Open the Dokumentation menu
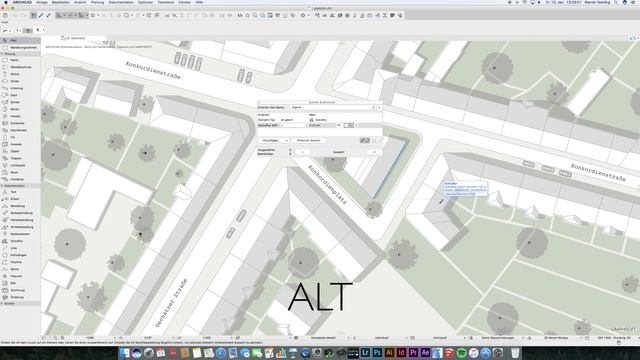 pos(121,2)
